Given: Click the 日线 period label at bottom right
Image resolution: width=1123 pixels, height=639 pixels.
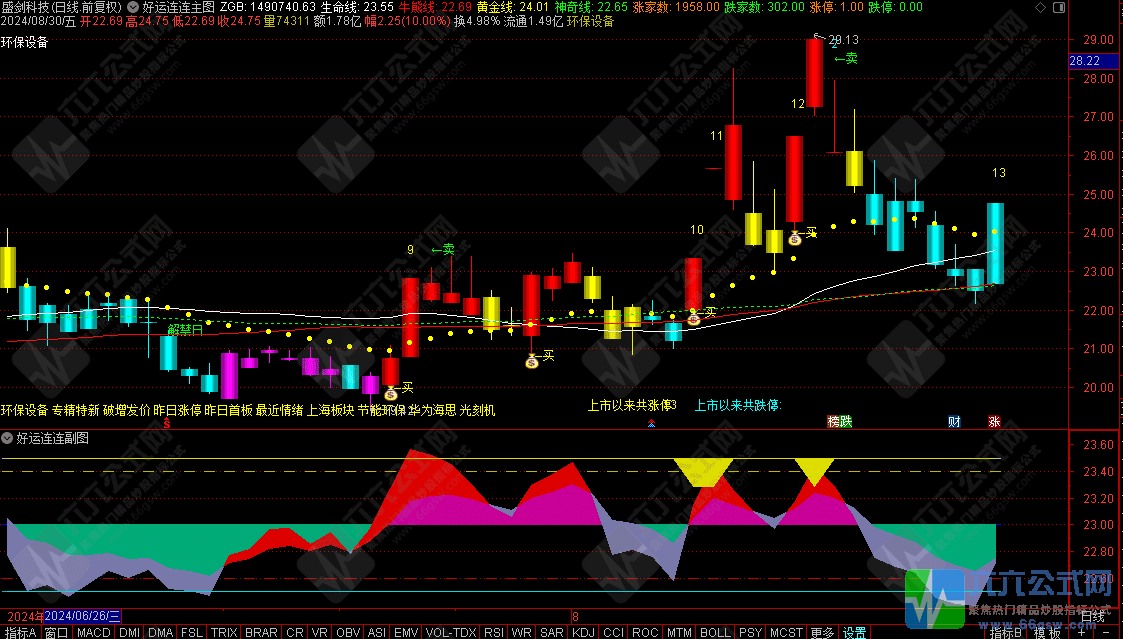Looking at the screenshot, I should click(1092, 617).
